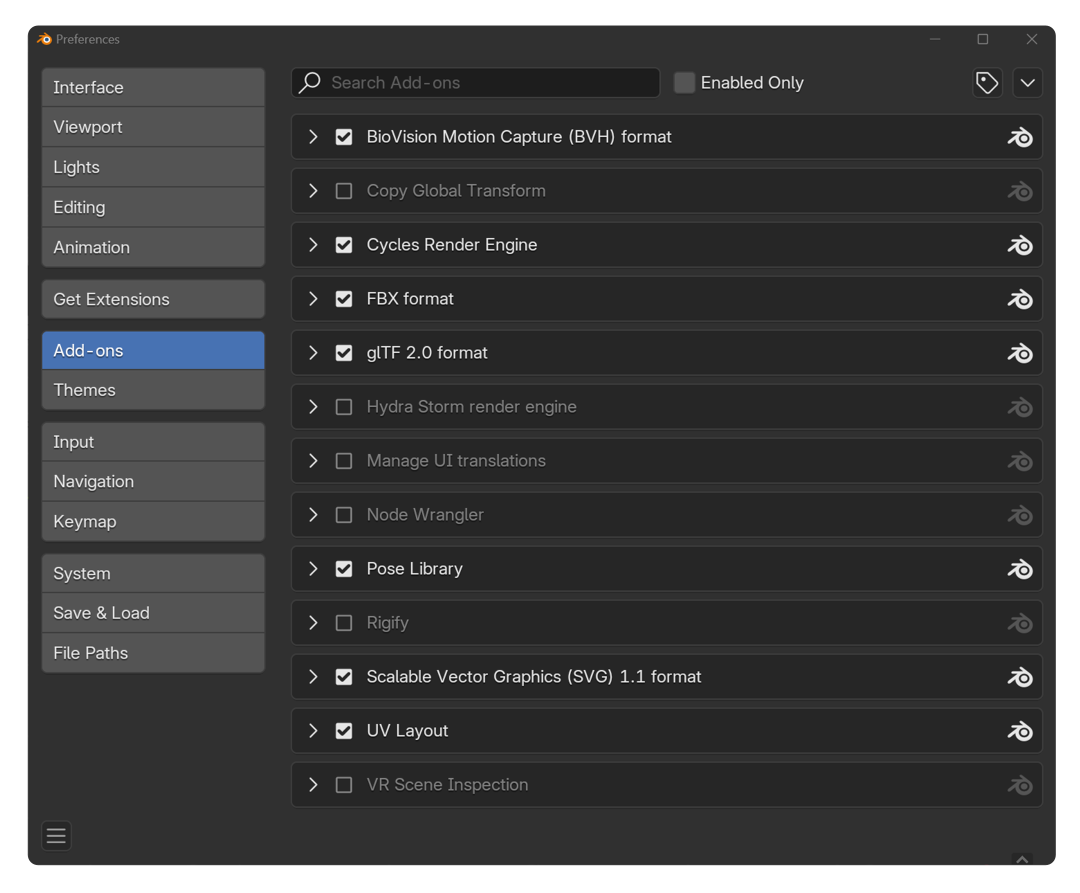Uncheck Scalable Vector Graphics add-on
The width and height of the screenshot is (1080, 893).
pyautogui.click(x=344, y=677)
